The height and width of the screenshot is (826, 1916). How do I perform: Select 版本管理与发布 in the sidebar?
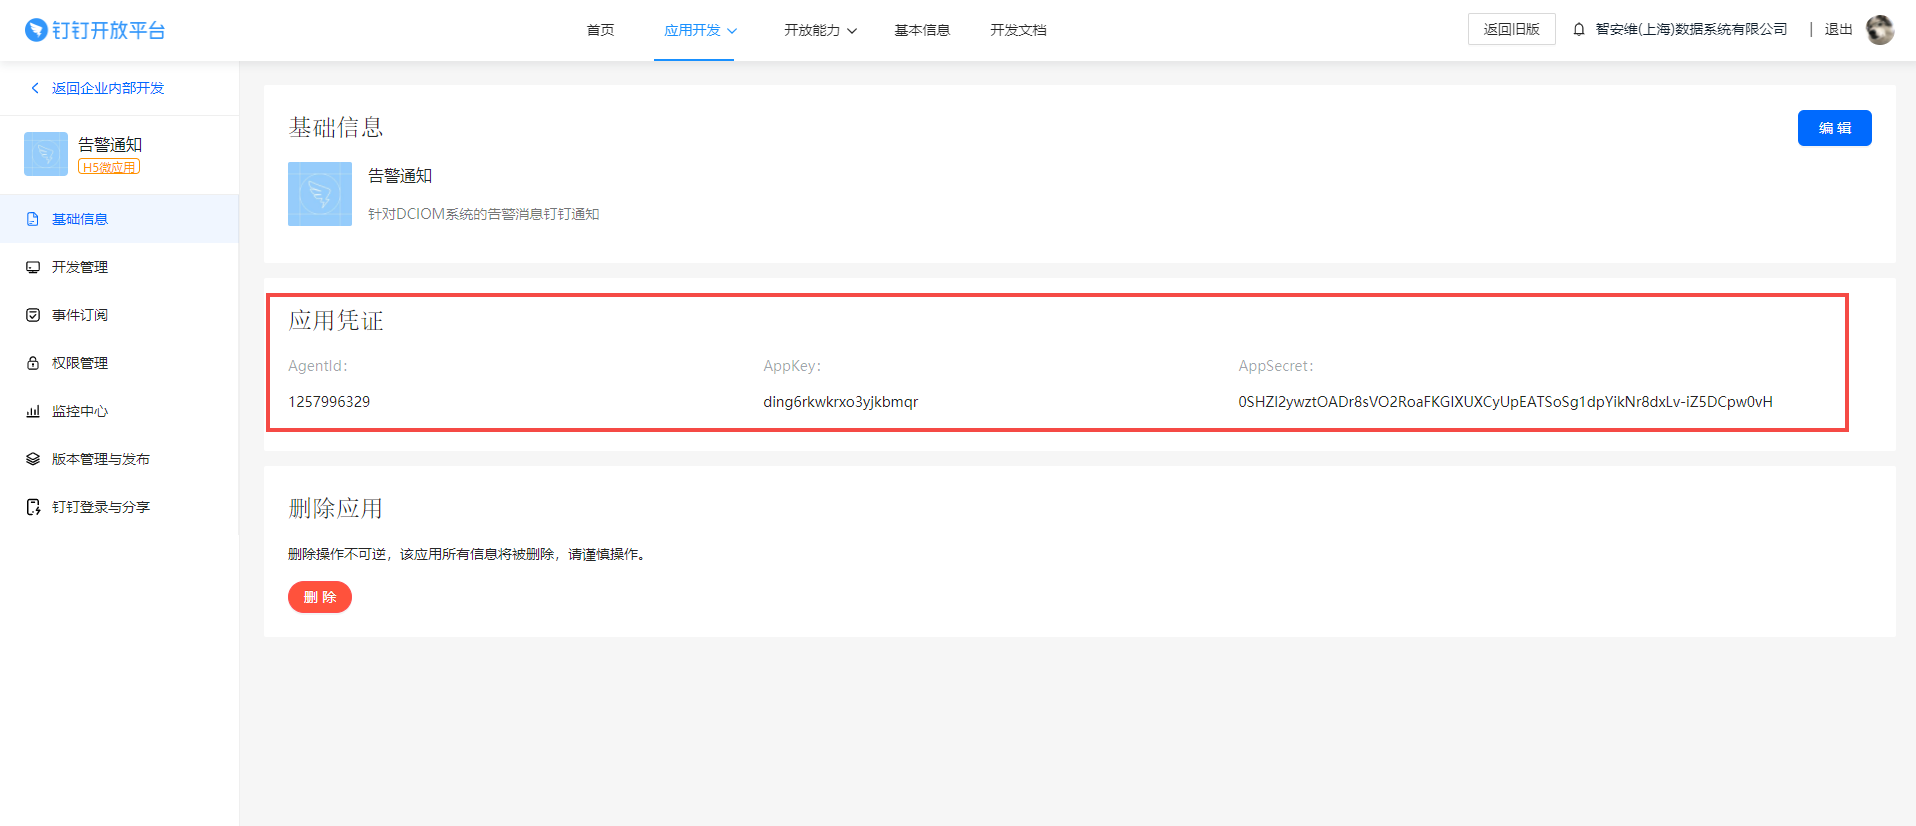coord(119,459)
